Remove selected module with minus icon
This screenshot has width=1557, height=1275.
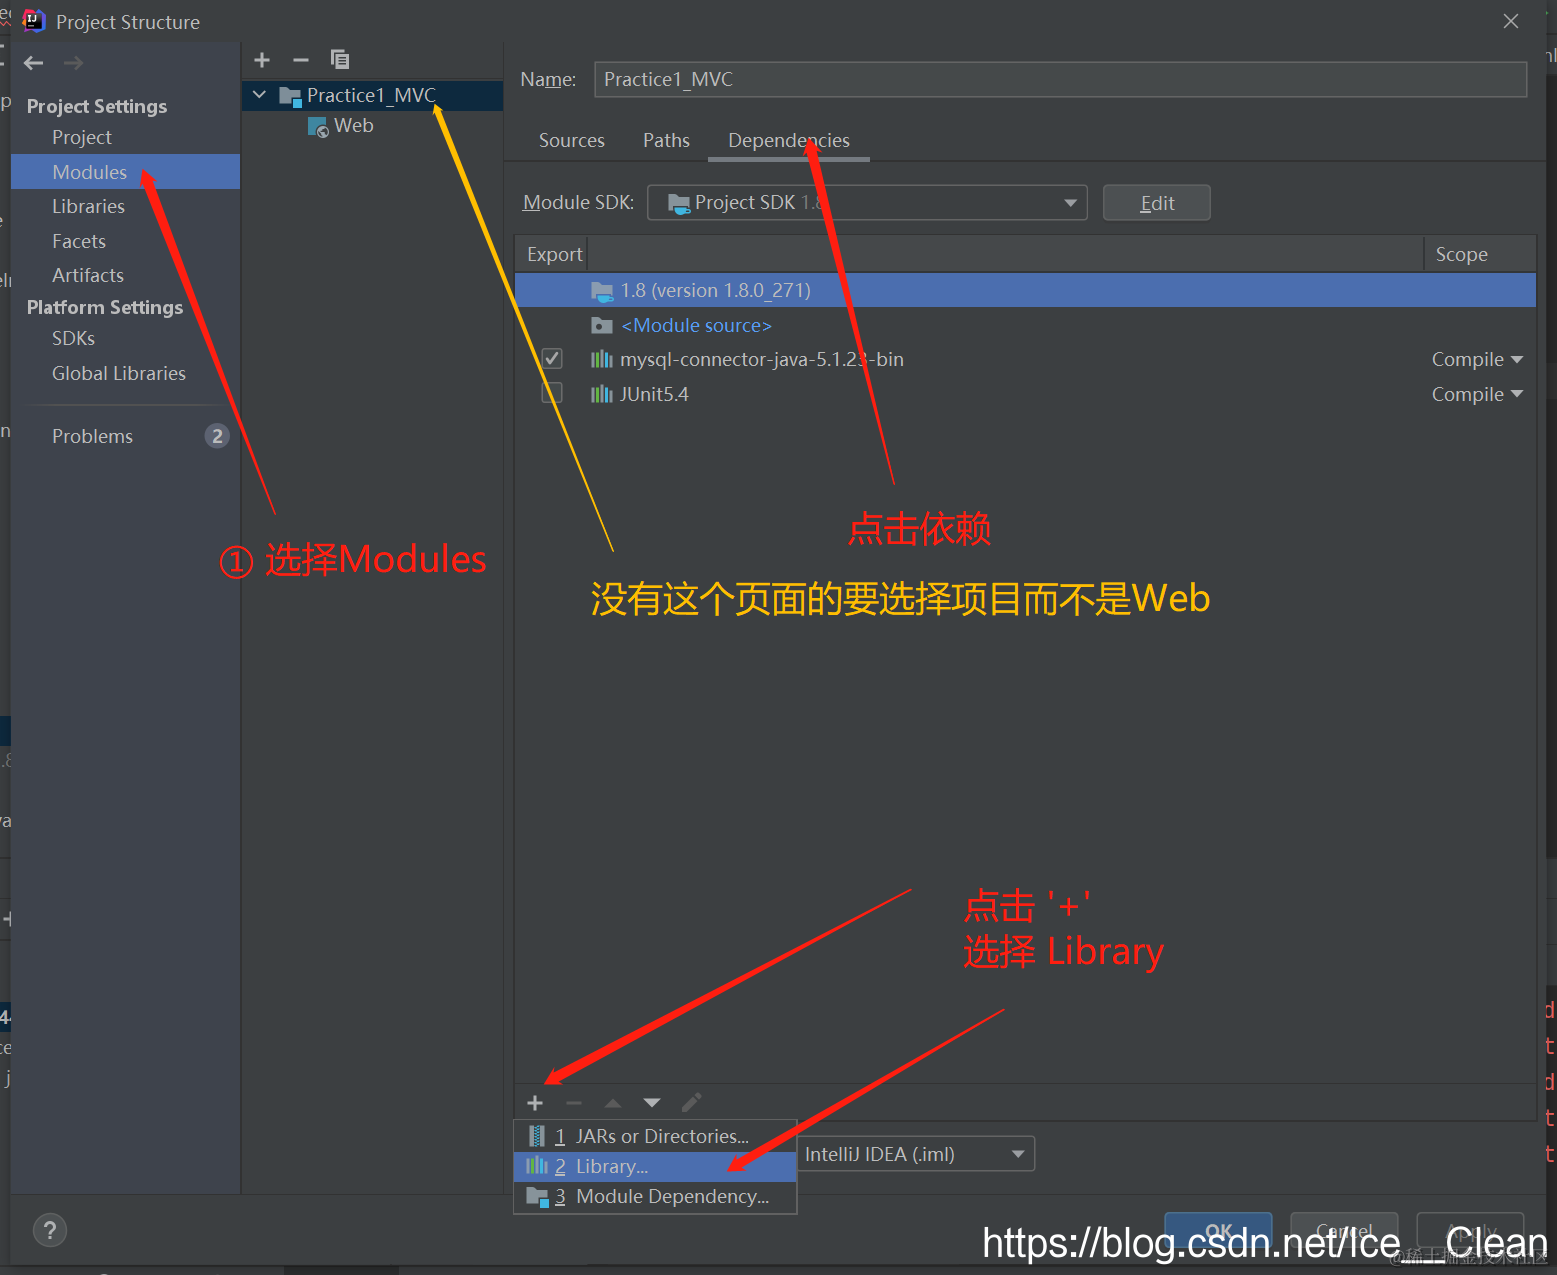(300, 60)
